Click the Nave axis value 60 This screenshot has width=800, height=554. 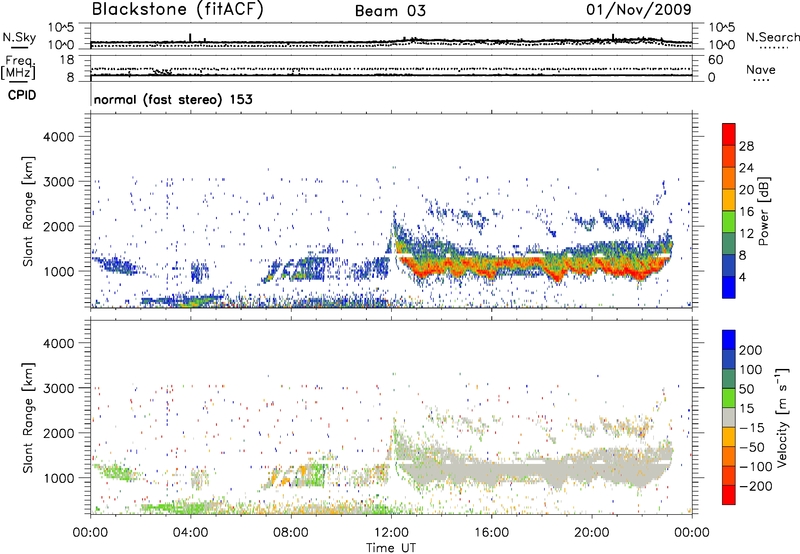[x=715, y=60]
